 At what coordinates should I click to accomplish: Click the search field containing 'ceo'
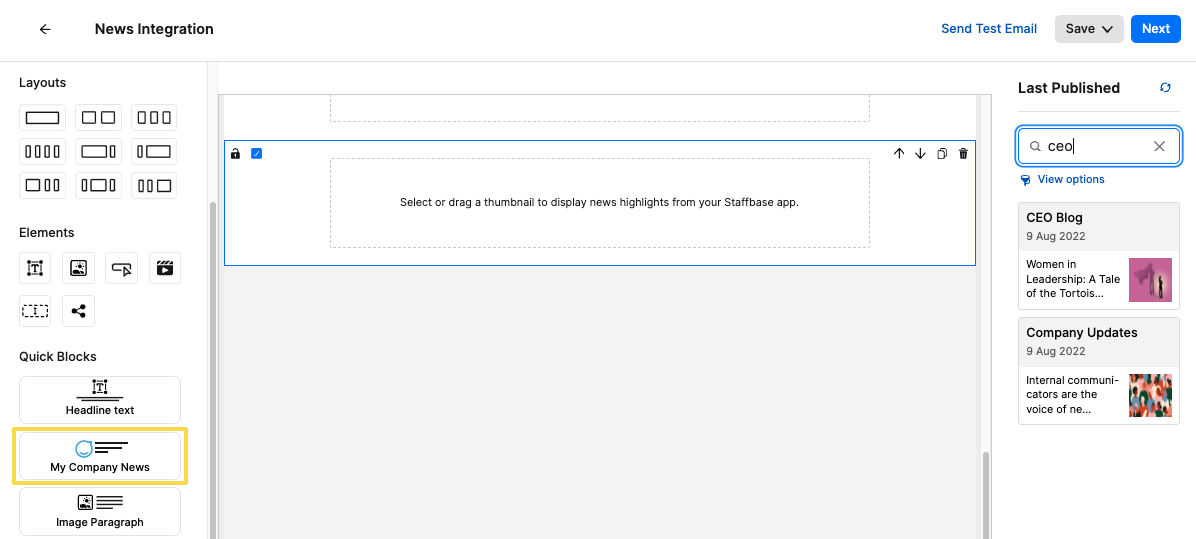(1099, 146)
